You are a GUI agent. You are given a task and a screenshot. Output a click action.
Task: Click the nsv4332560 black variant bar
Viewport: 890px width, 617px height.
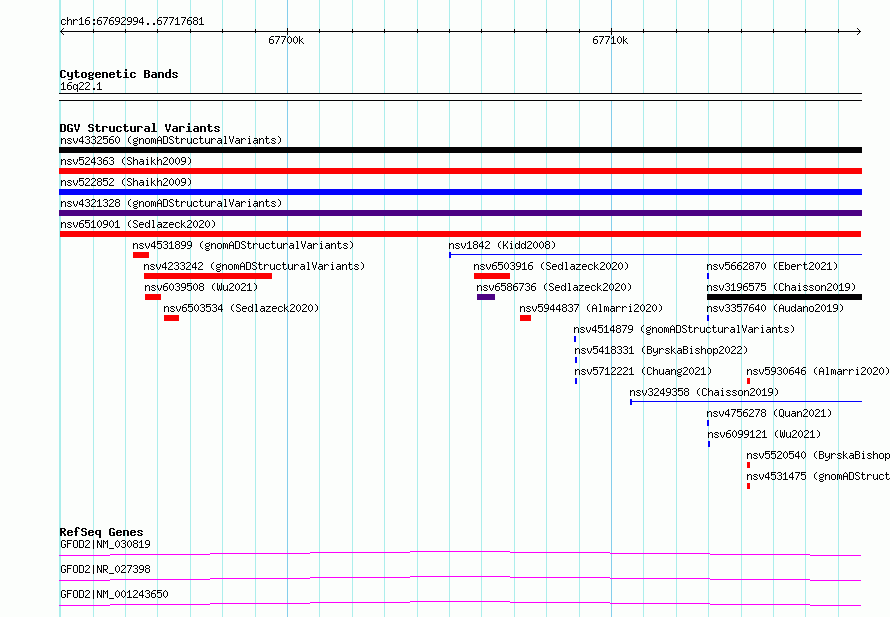pyautogui.click(x=460, y=150)
